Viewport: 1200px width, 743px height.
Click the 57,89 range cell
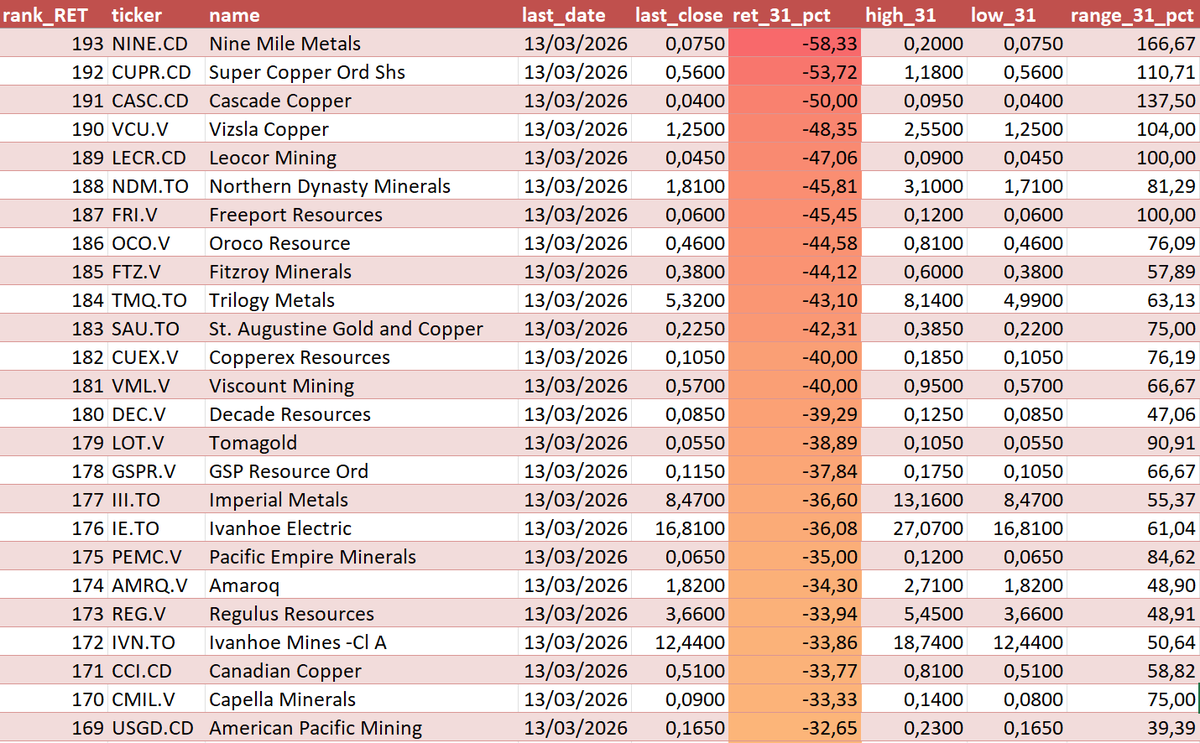point(1133,272)
